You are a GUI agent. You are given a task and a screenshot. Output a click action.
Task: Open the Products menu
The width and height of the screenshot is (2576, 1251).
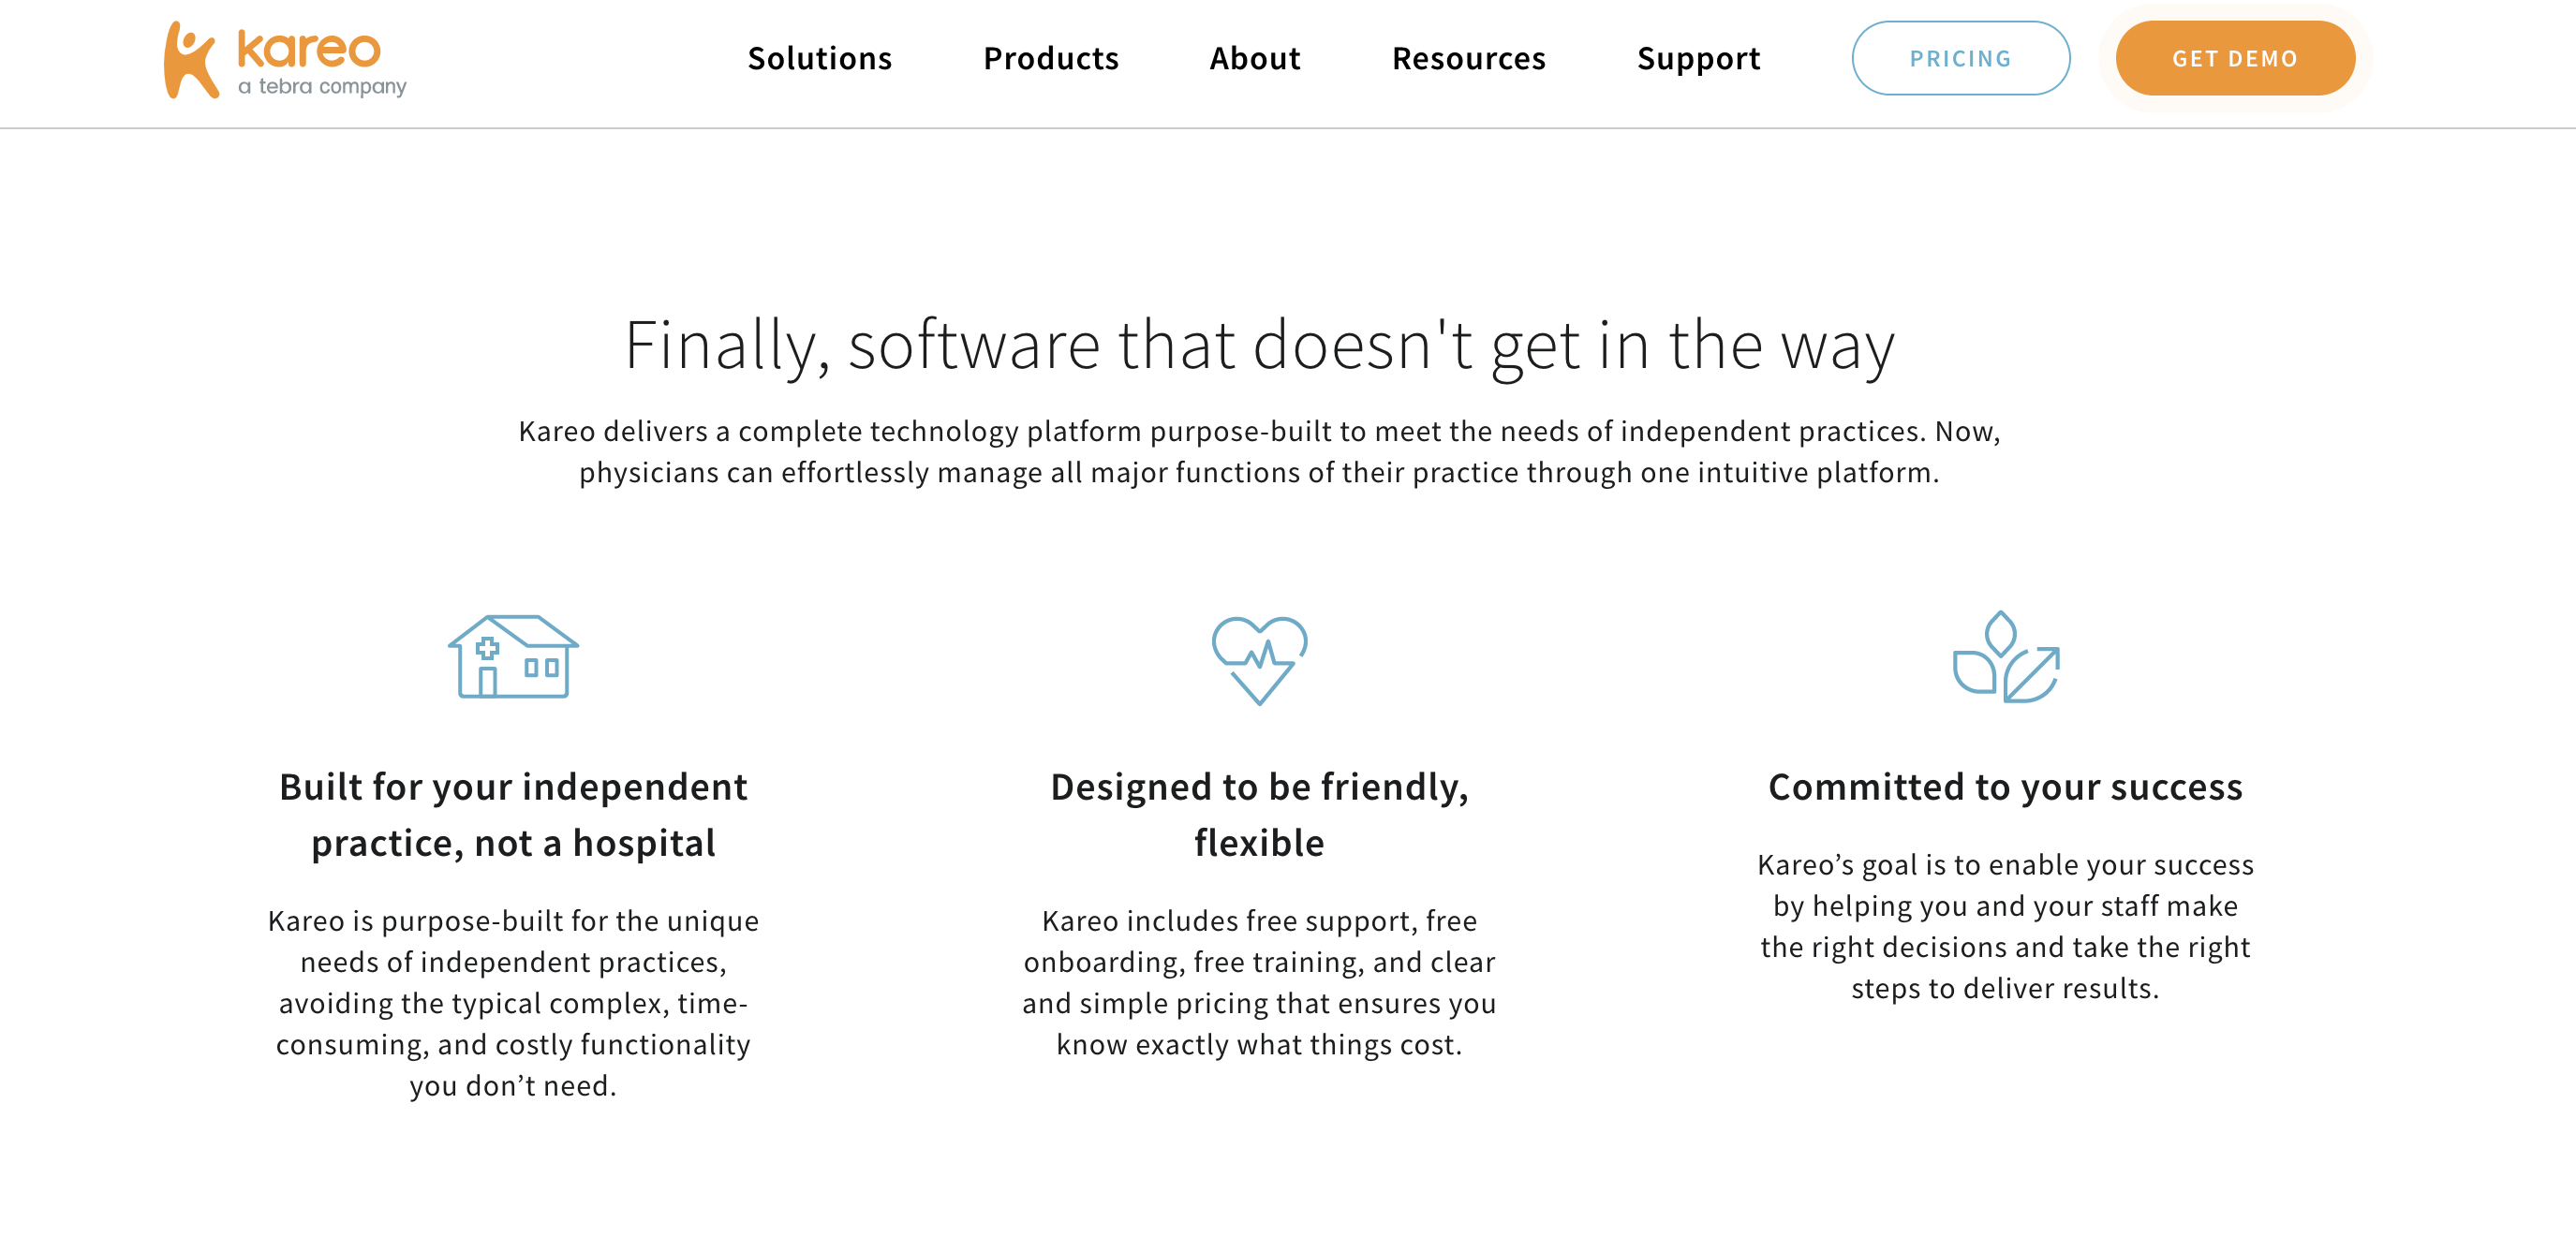click(x=1050, y=58)
